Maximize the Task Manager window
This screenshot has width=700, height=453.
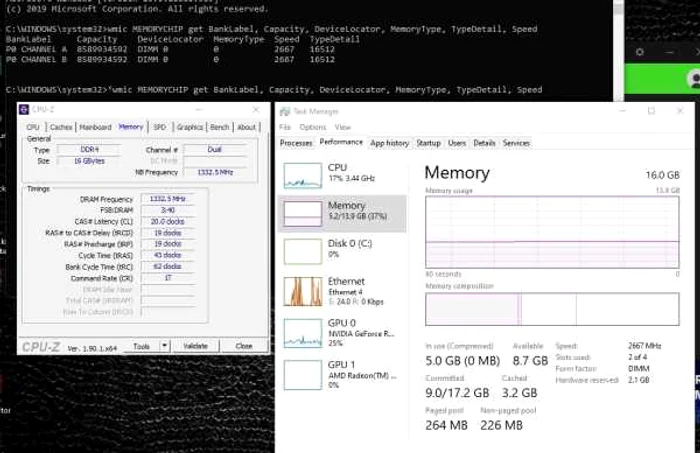(x=651, y=111)
